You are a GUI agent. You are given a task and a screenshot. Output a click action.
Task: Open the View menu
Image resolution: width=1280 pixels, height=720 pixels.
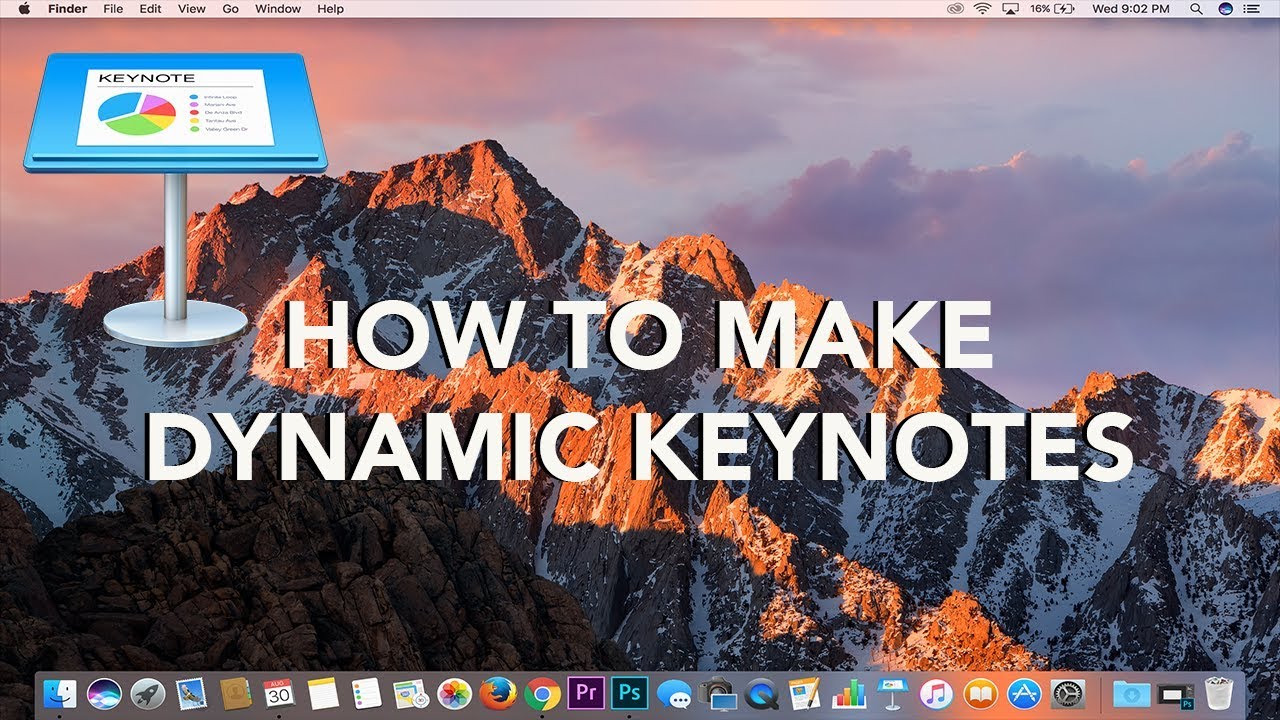tap(191, 9)
